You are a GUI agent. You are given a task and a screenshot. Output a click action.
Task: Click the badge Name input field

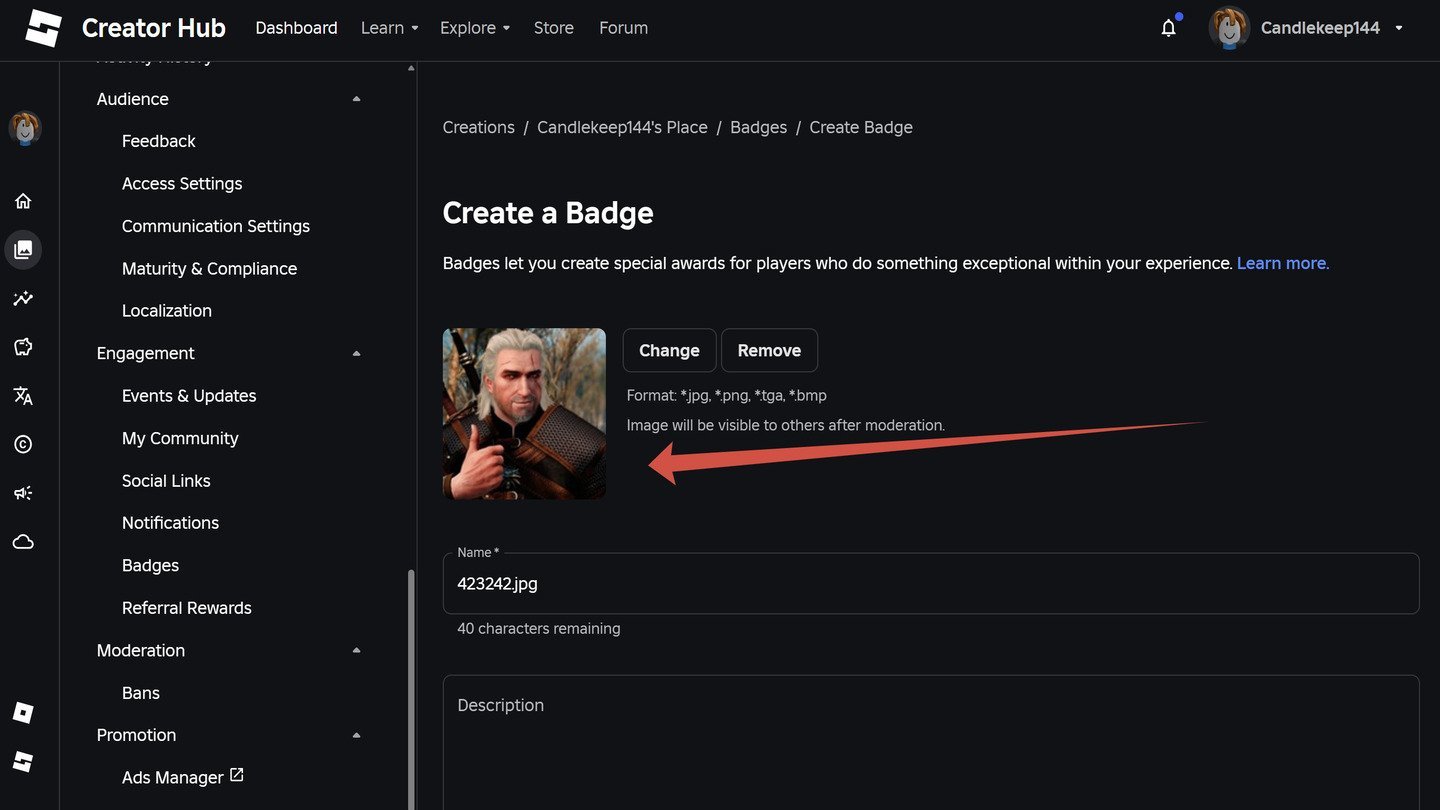pos(931,583)
